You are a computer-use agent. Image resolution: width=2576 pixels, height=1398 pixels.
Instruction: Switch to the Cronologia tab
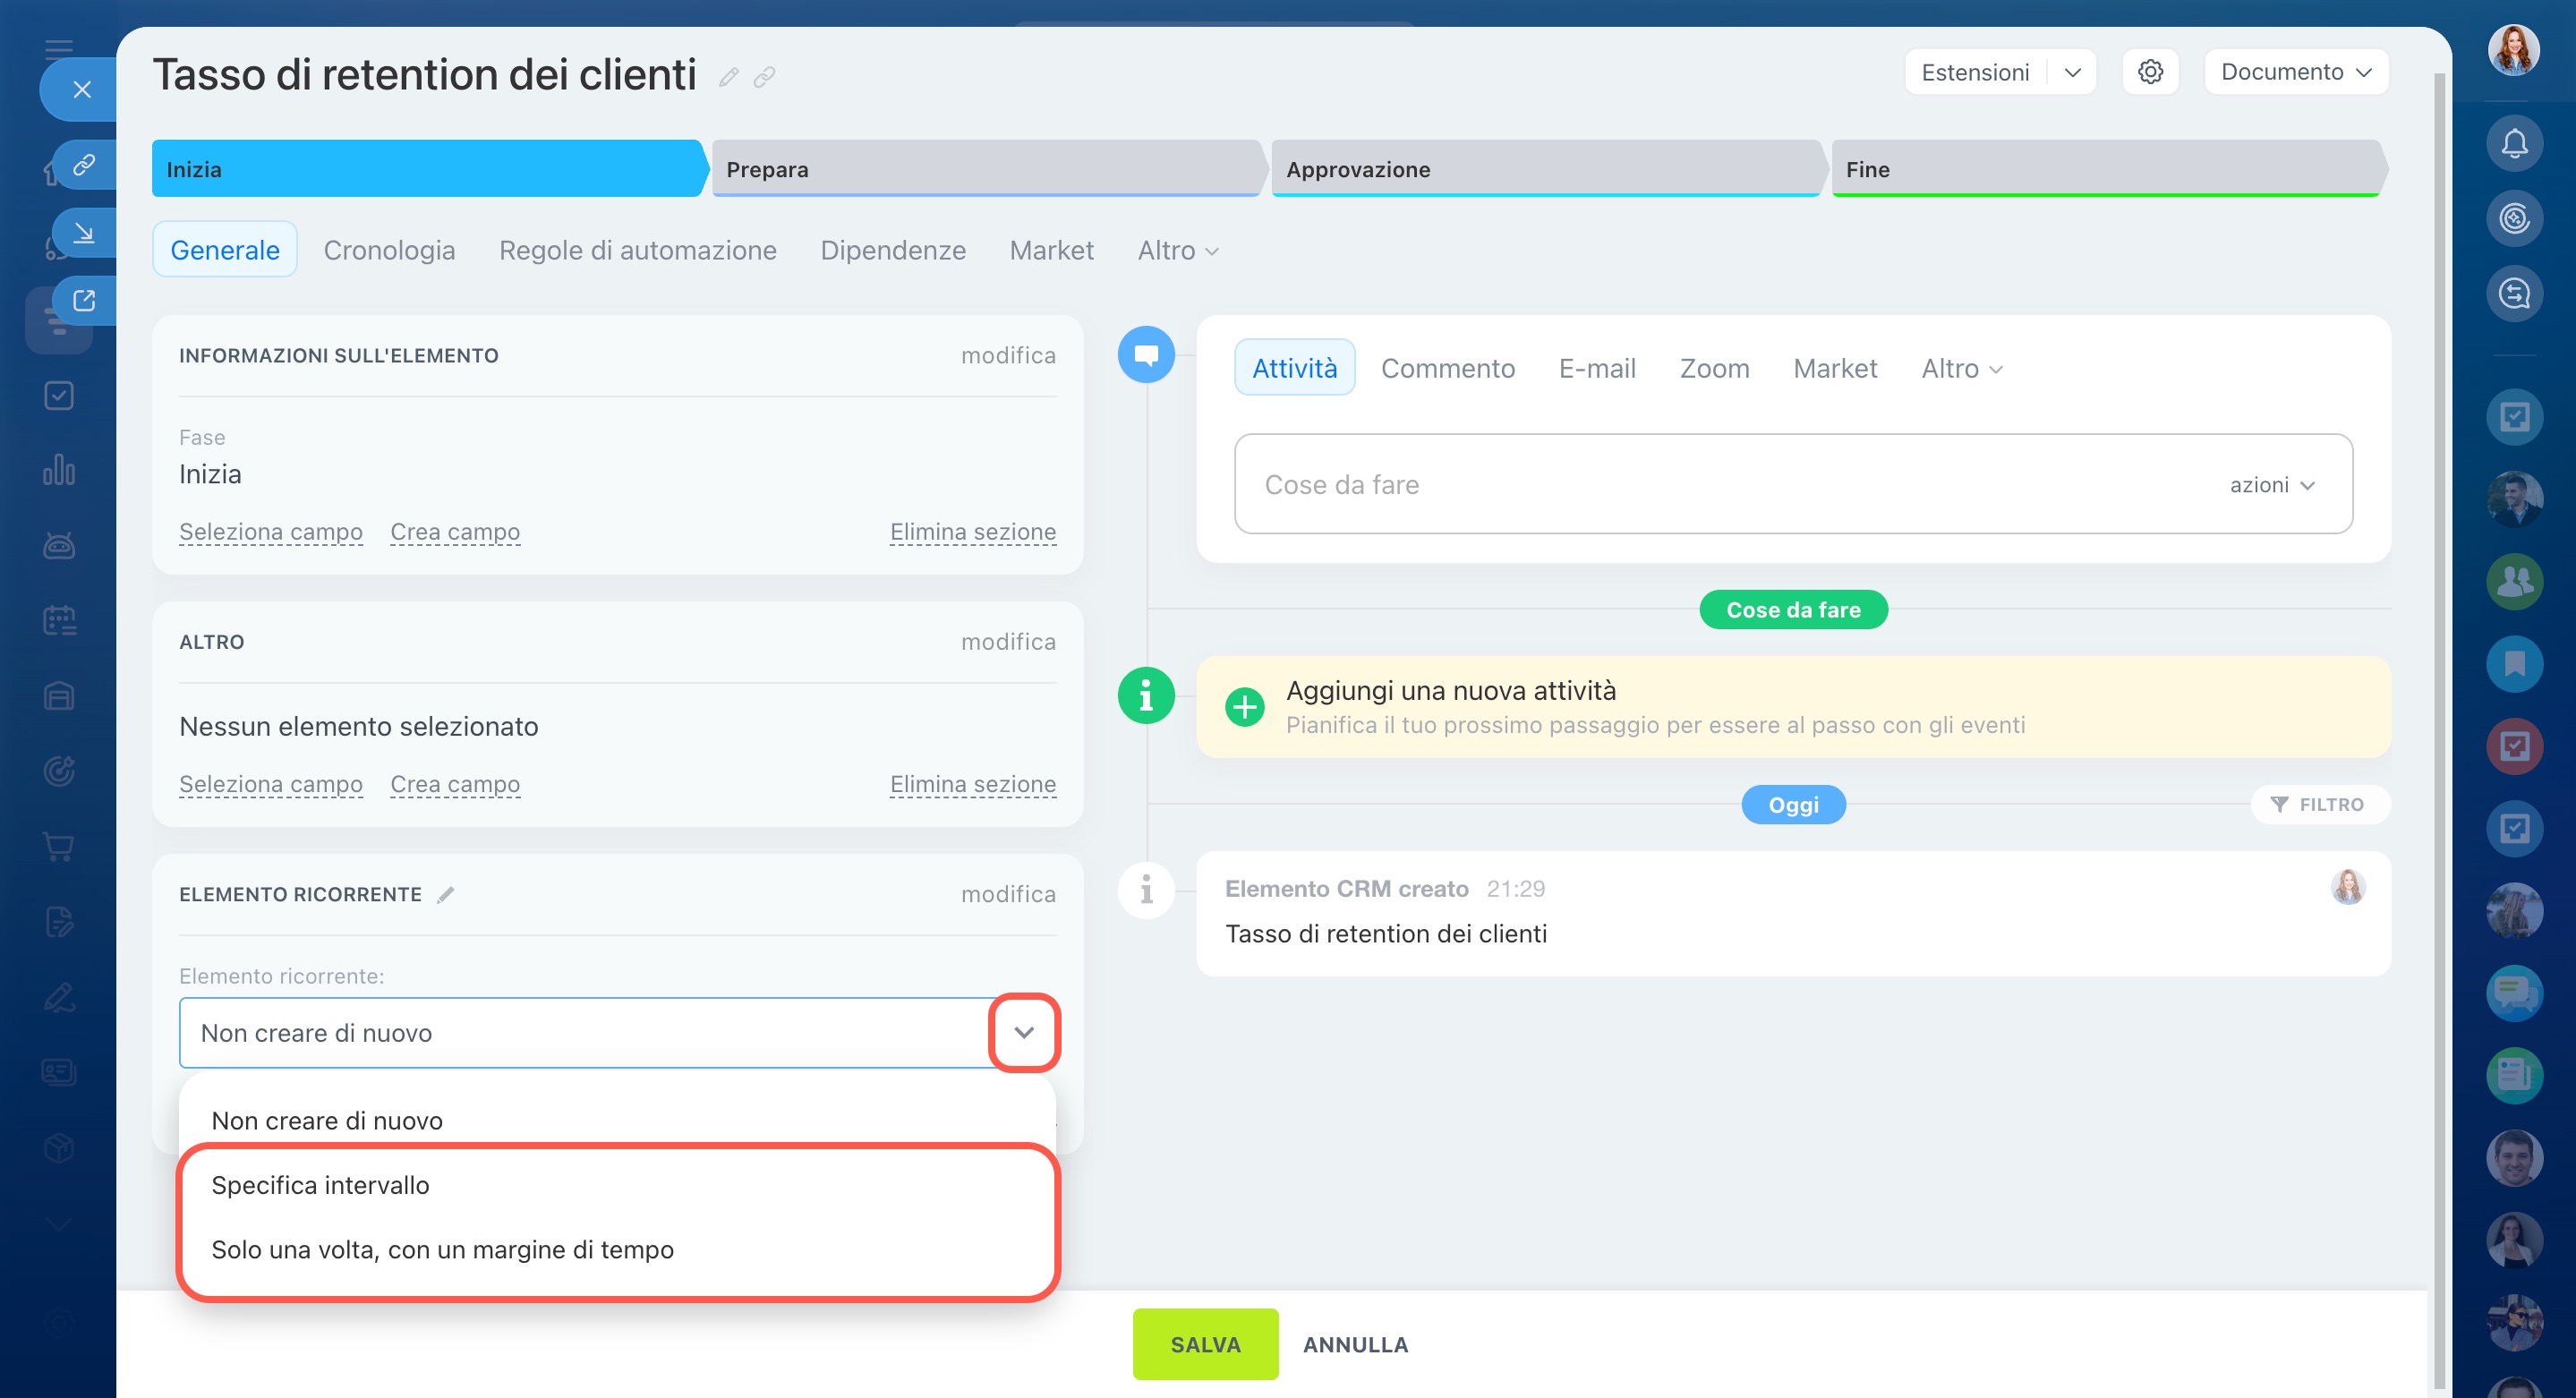(x=388, y=250)
